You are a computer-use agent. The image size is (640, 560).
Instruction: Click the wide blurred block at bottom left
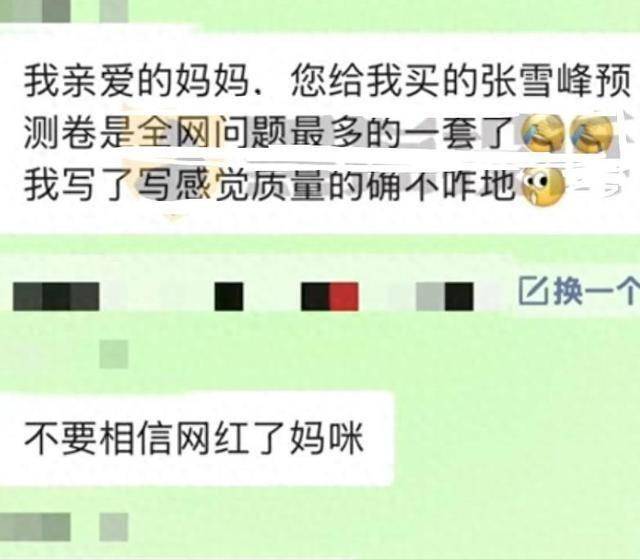click(x=35, y=527)
